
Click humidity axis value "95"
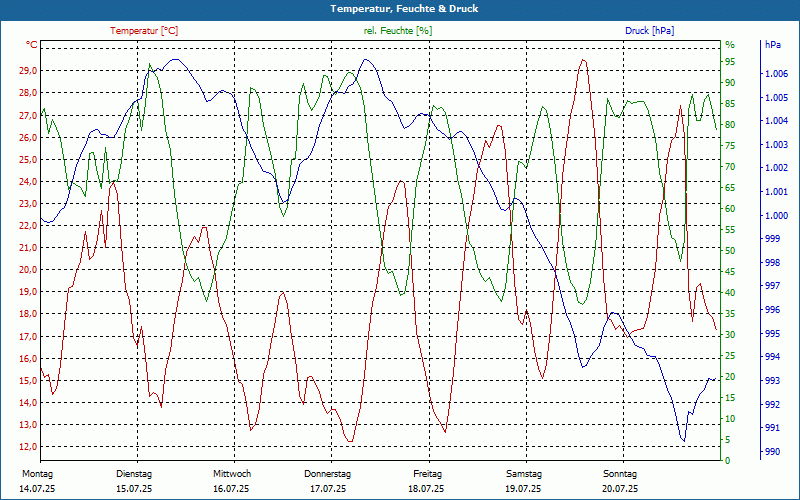(x=730, y=62)
